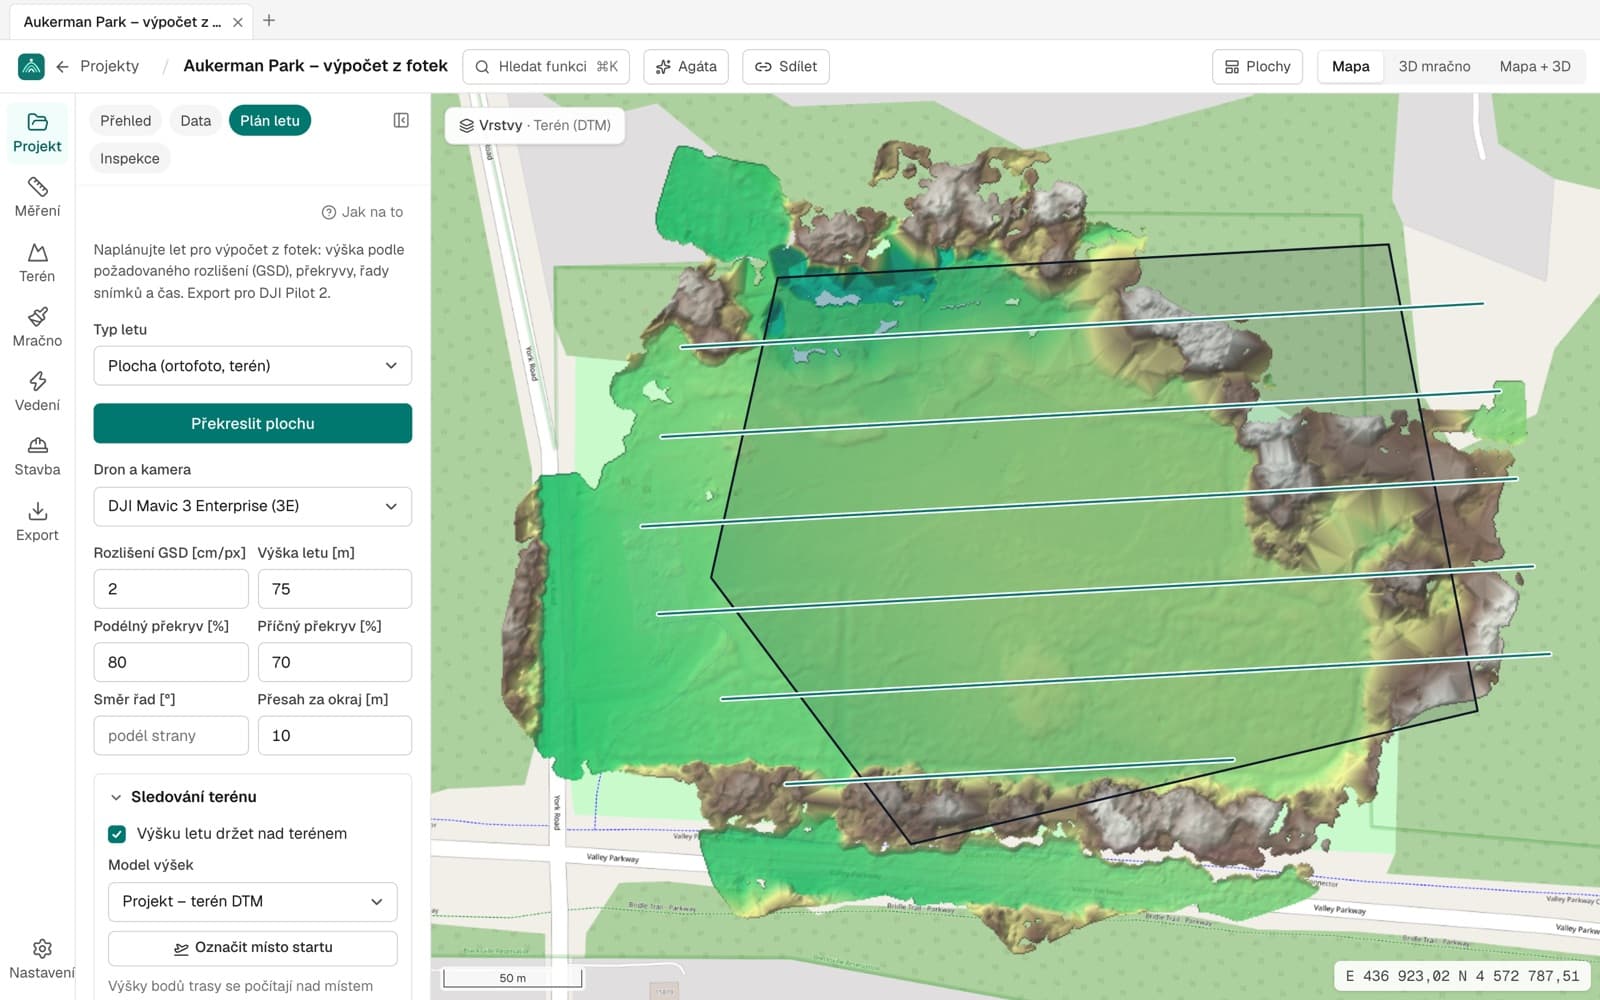Switch to the Inspekce tab
Viewport: 1600px width, 1000px height.
(x=130, y=158)
